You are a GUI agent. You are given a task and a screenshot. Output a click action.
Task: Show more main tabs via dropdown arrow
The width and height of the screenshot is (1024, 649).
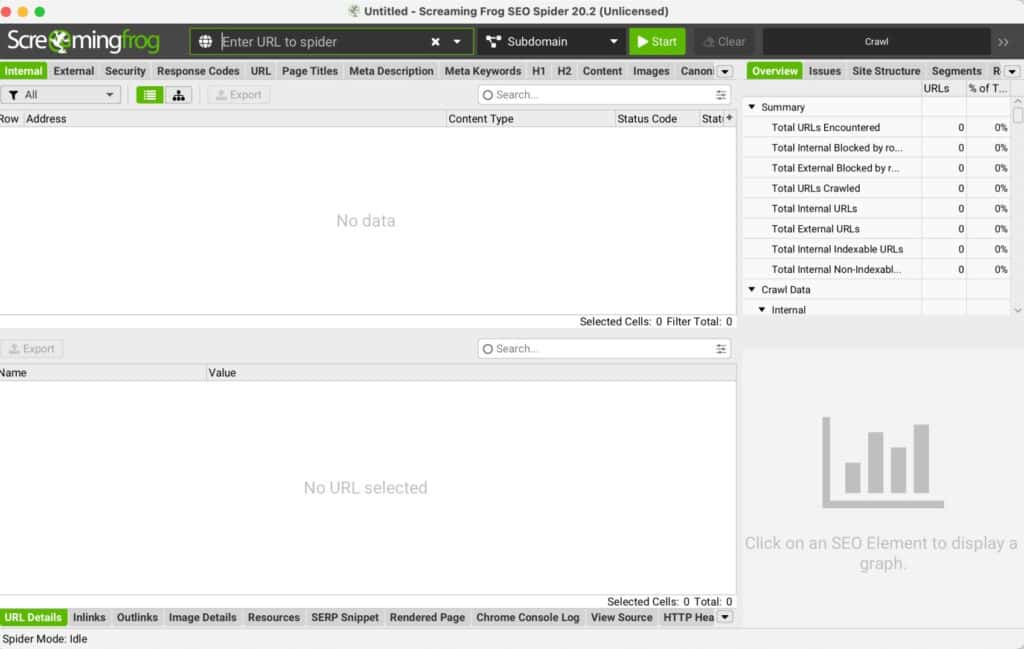pyautogui.click(x=725, y=71)
